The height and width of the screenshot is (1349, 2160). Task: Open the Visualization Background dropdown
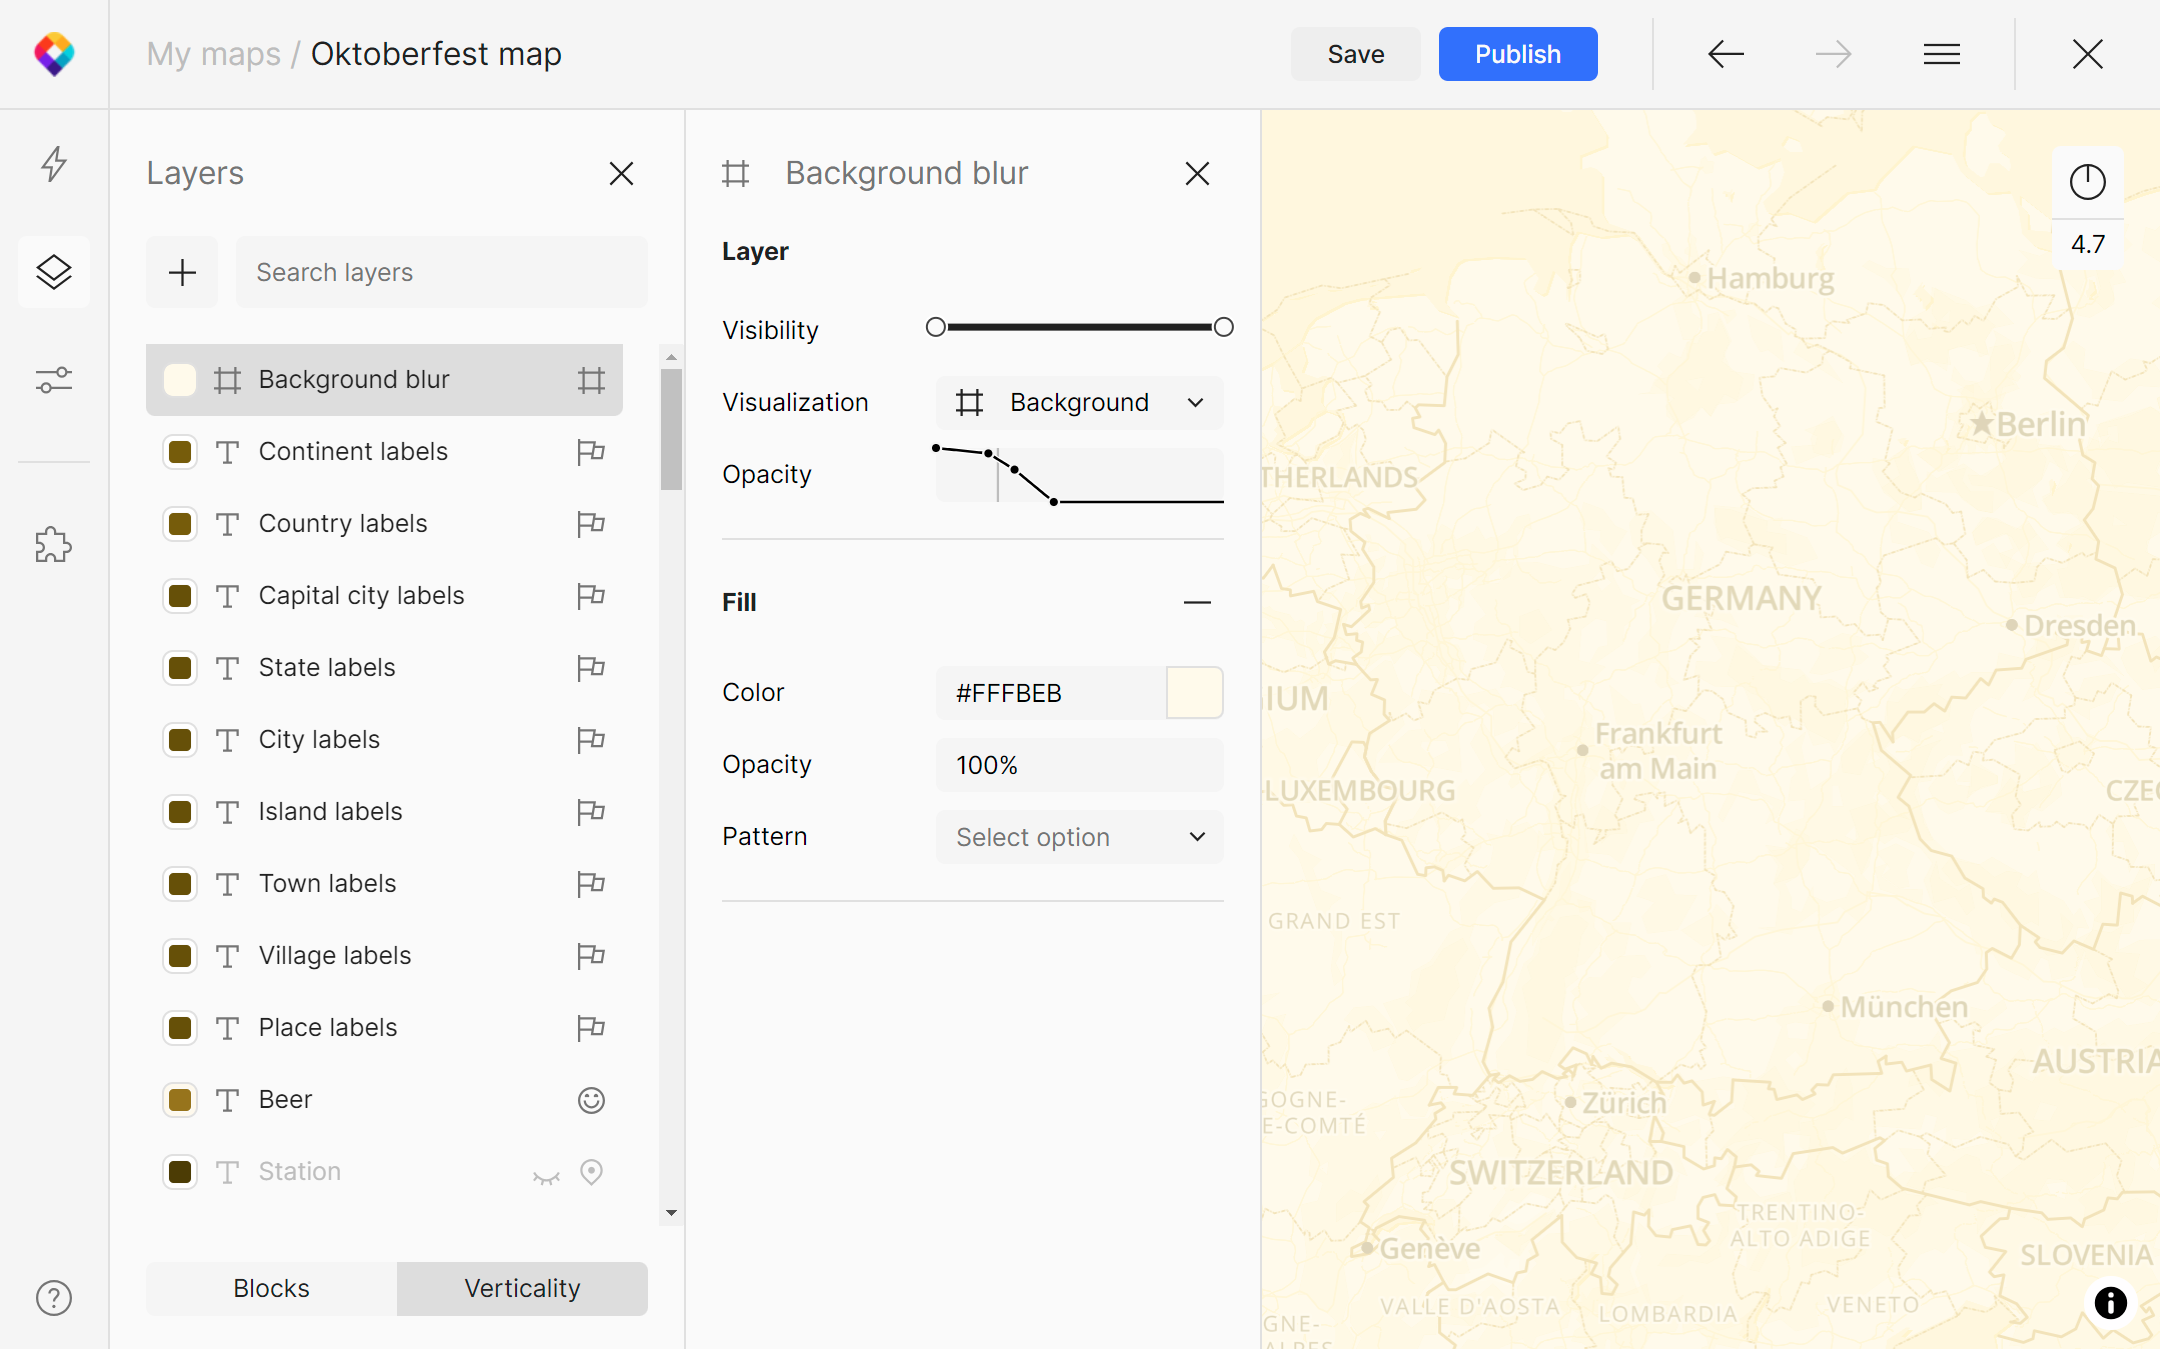click(1079, 402)
